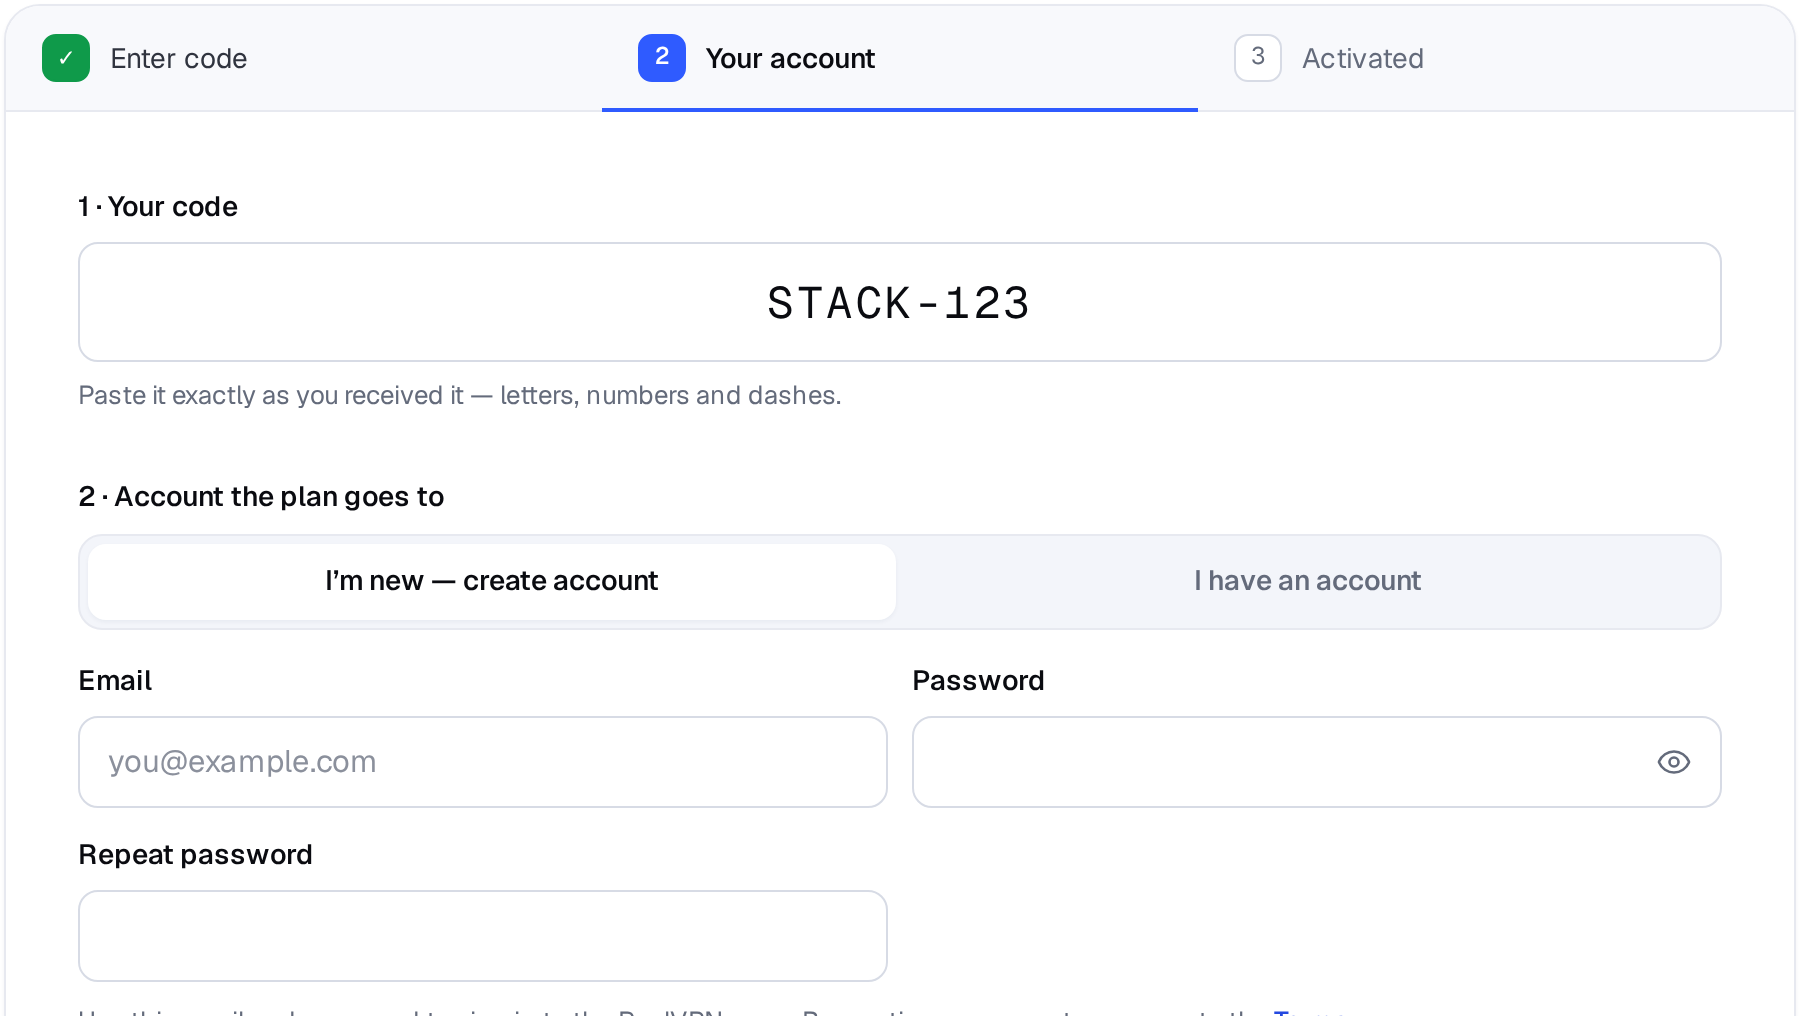Screen dimensions: 1800x1016
Task: Click the "Repeat password" label text
Action: (195, 855)
